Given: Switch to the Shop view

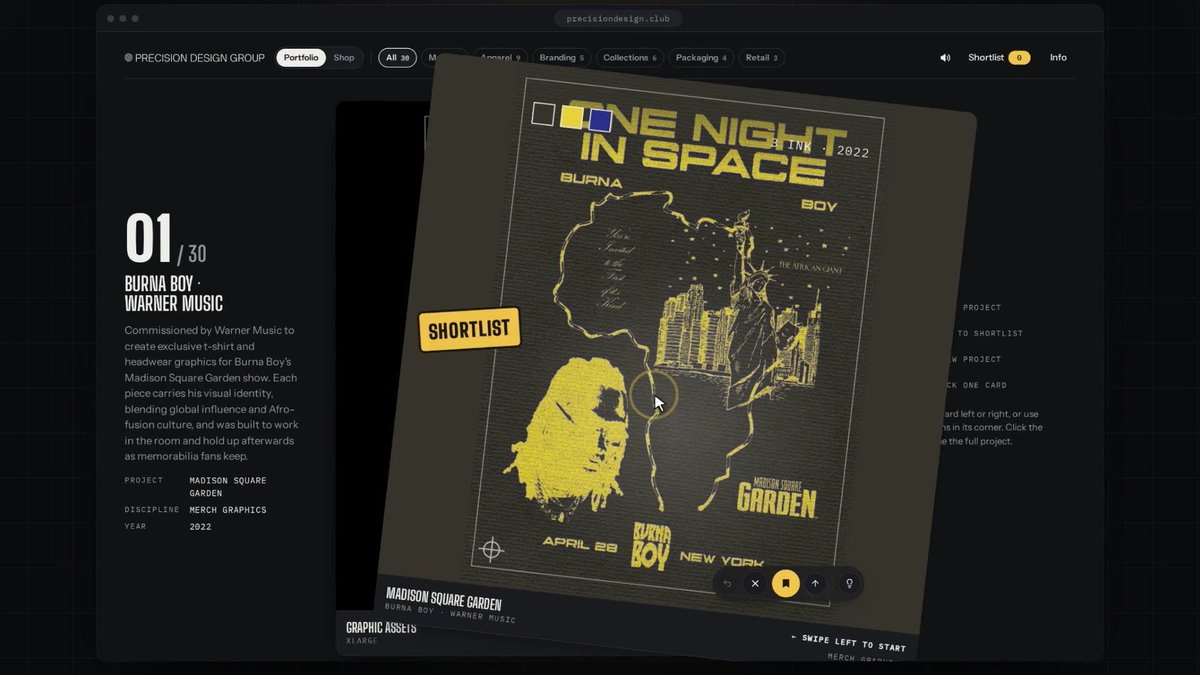Looking at the screenshot, I should click(x=344, y=58).
